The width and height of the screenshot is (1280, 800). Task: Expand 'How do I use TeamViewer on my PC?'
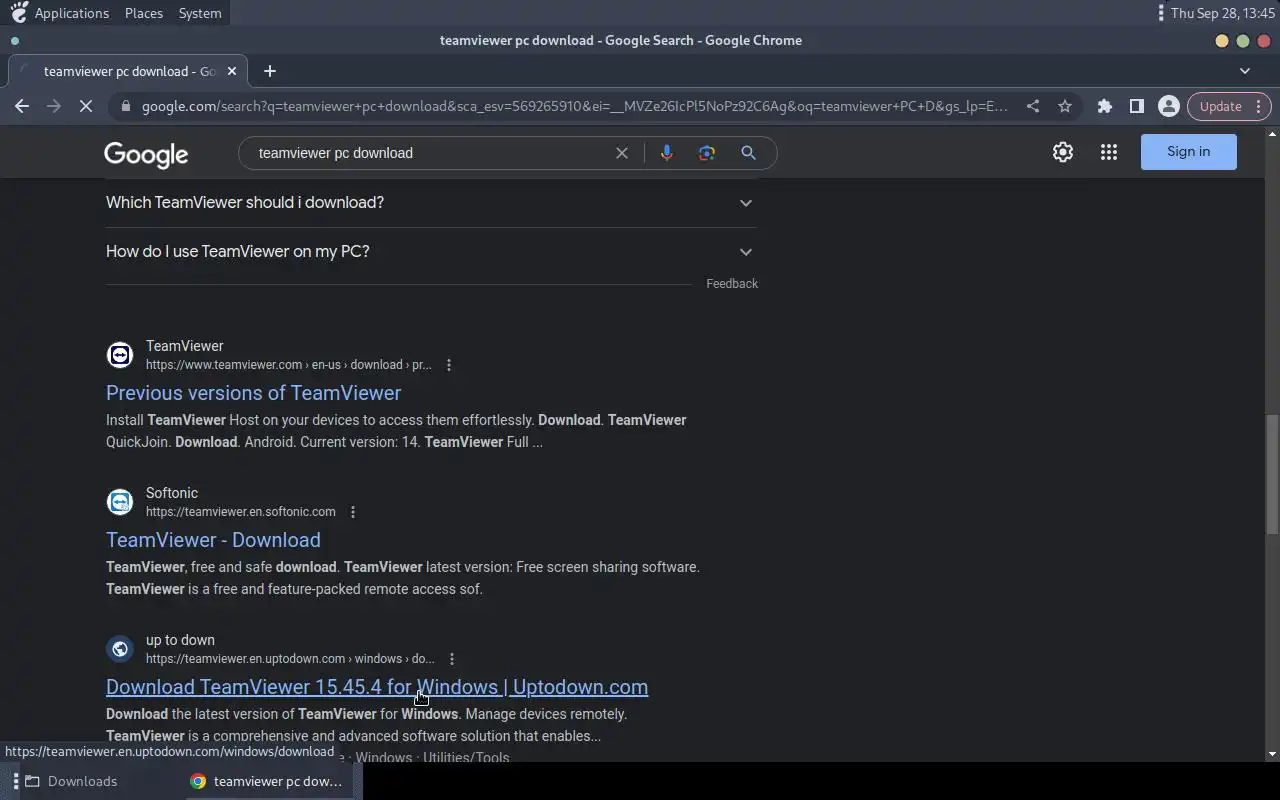430,252
